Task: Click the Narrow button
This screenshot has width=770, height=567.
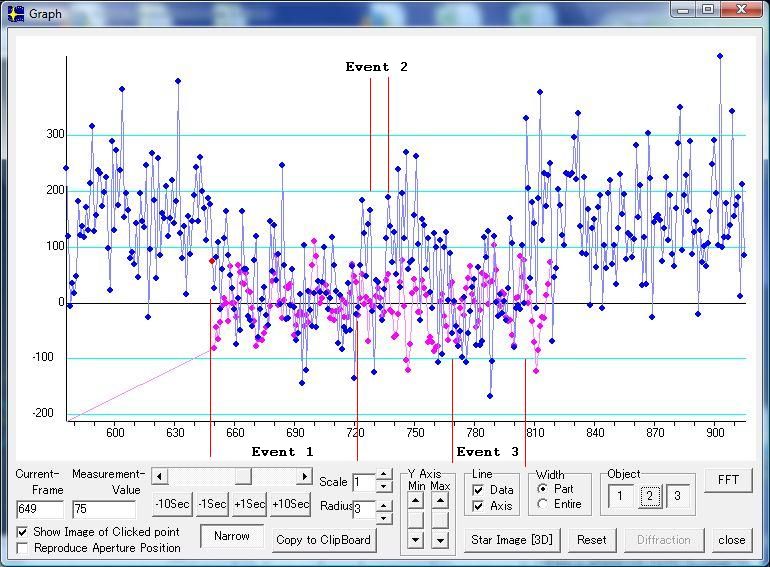Action: pos(232,536)
